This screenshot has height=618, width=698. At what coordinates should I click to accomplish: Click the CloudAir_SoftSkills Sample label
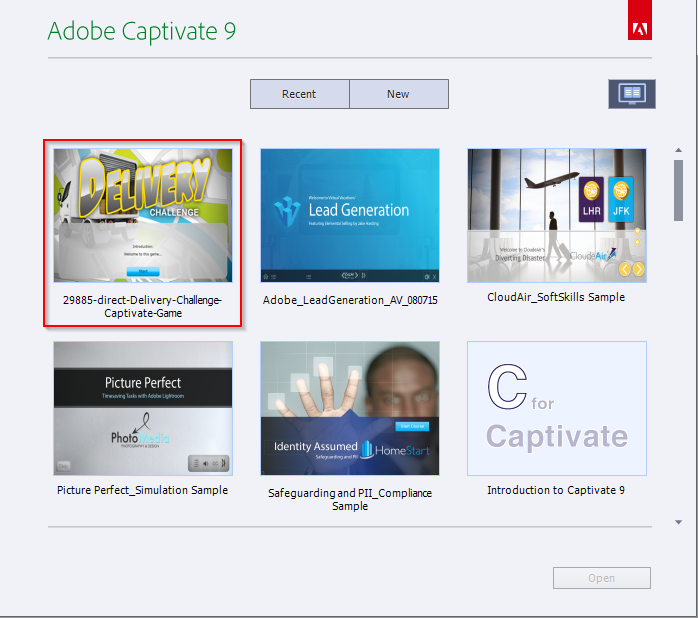(556, 297)
